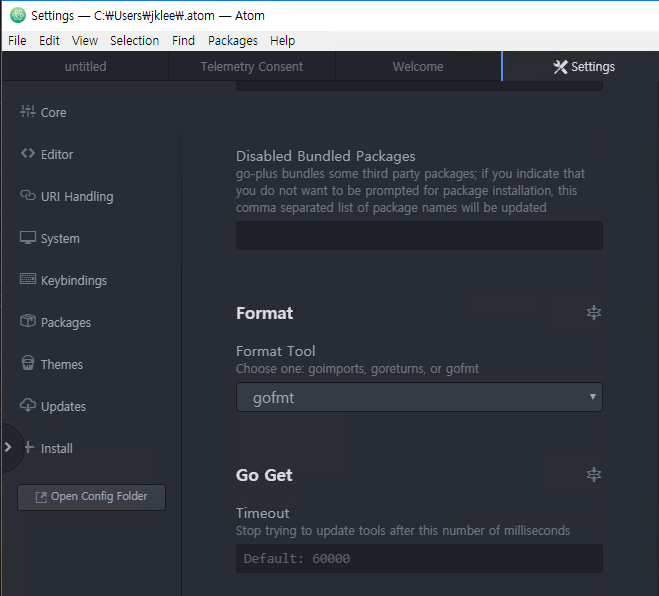Viewport: 659px width, 596px height.
Task: Click the Keybindings keyboard icon
Action: click(x=28, y=280)
